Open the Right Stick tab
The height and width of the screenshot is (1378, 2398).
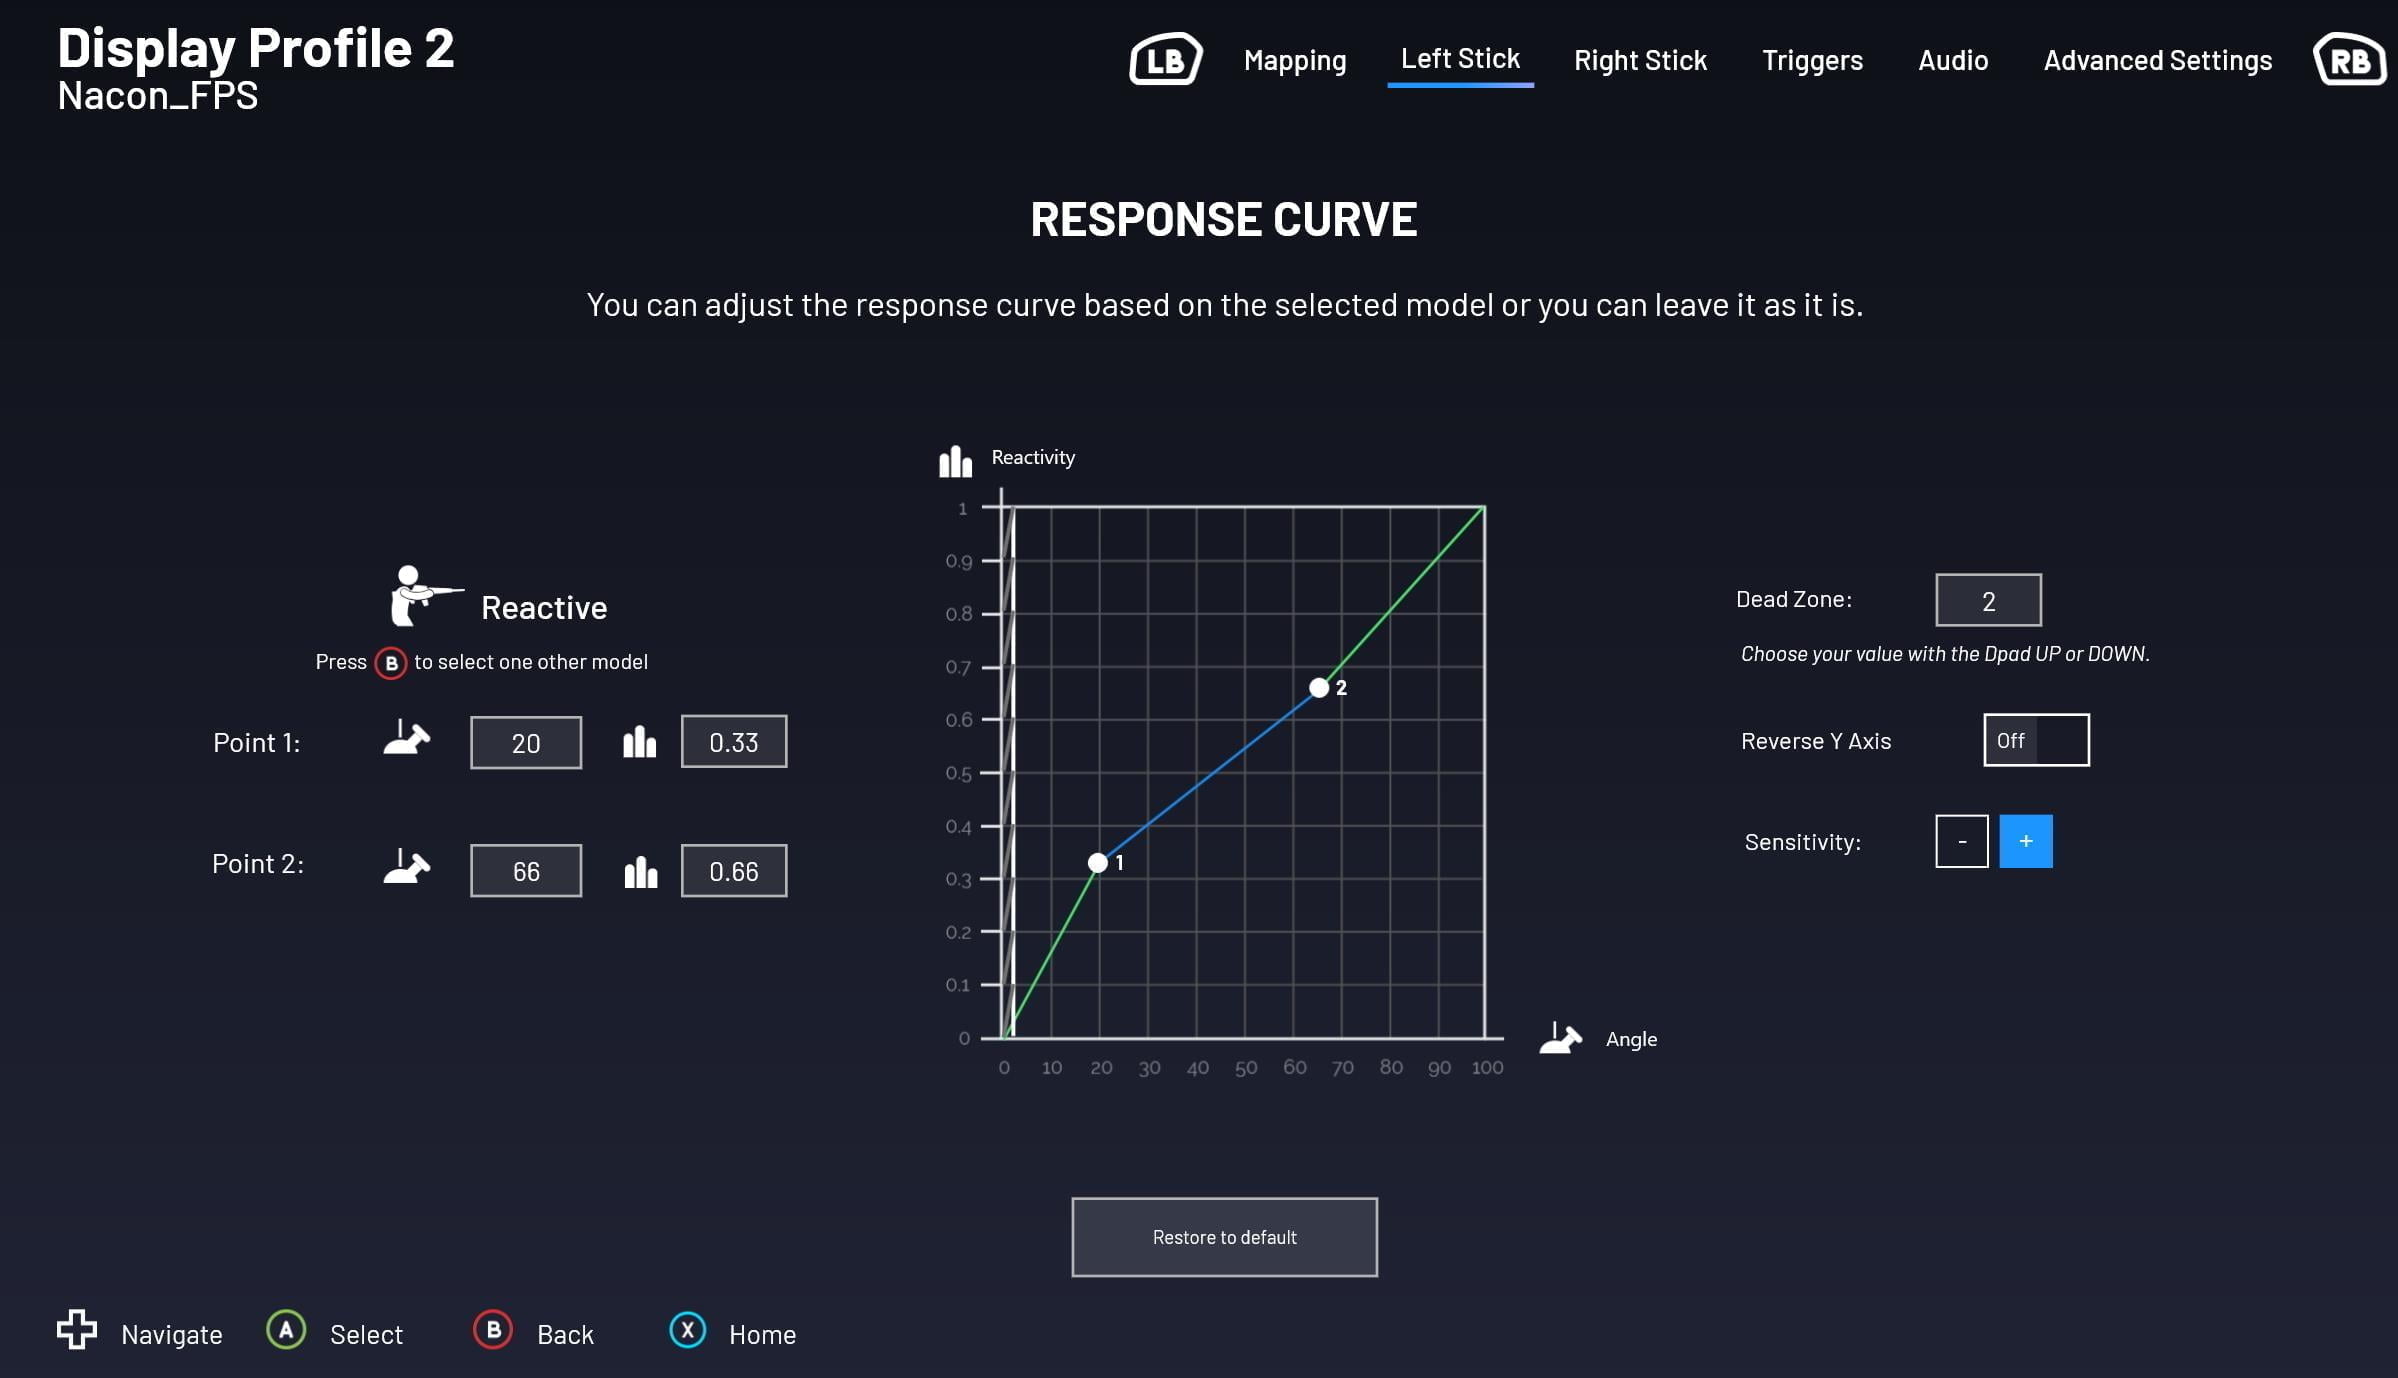point(1639,60)
